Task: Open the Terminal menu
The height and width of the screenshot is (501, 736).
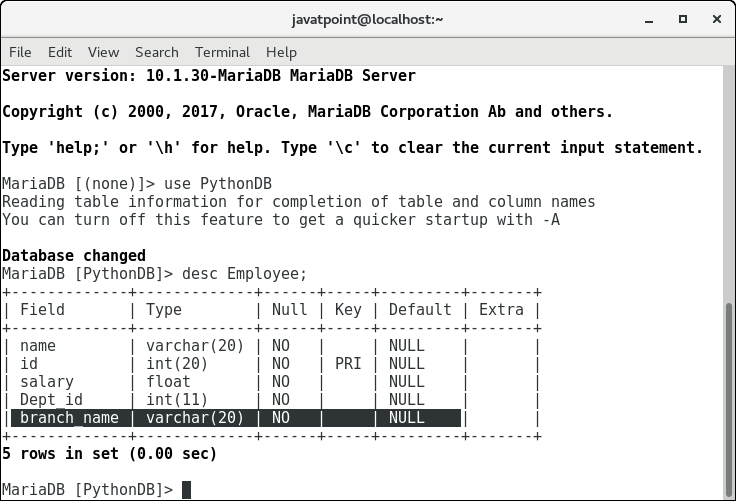Action: coord(222,52)
